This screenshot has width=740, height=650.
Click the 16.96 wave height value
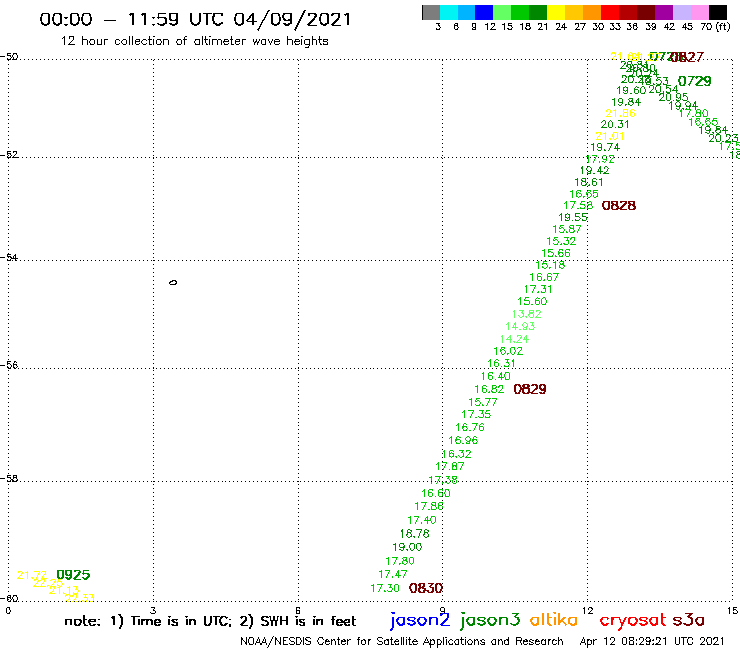pos(463,440)
